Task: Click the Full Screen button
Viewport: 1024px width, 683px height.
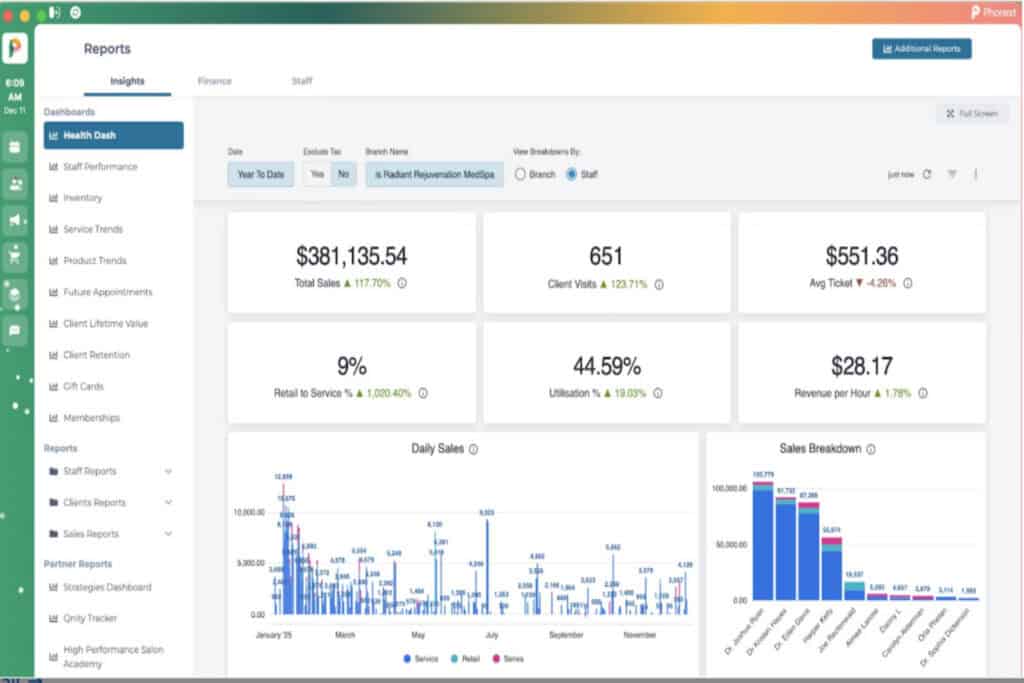Action: [972, 114]
